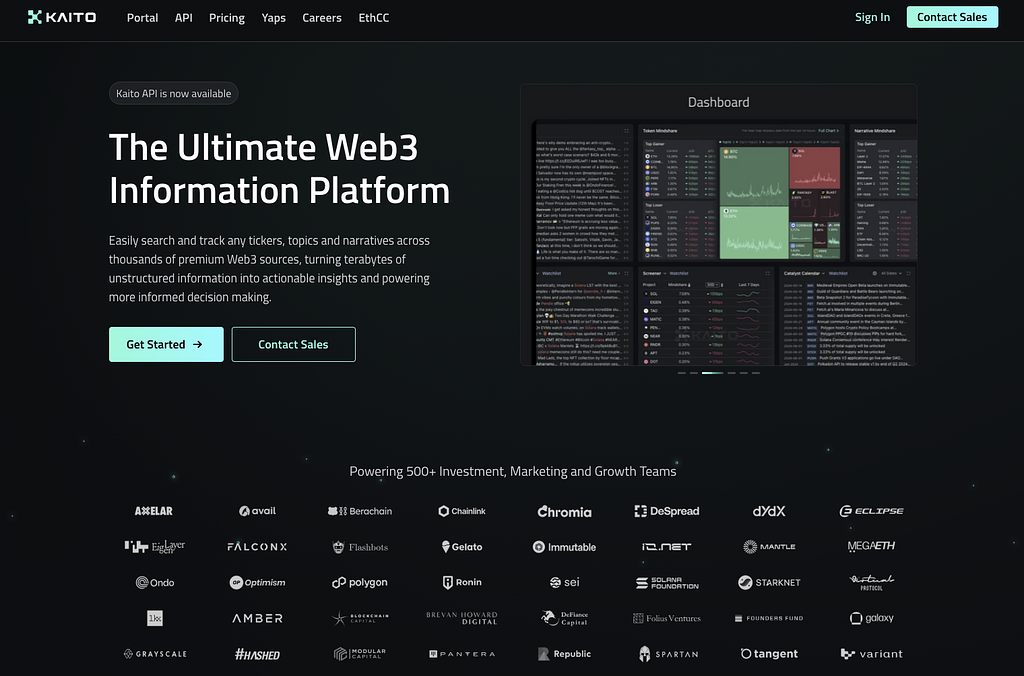Open the Yaps navigation item
The image size is (1024, 676).
click(274, 17)
